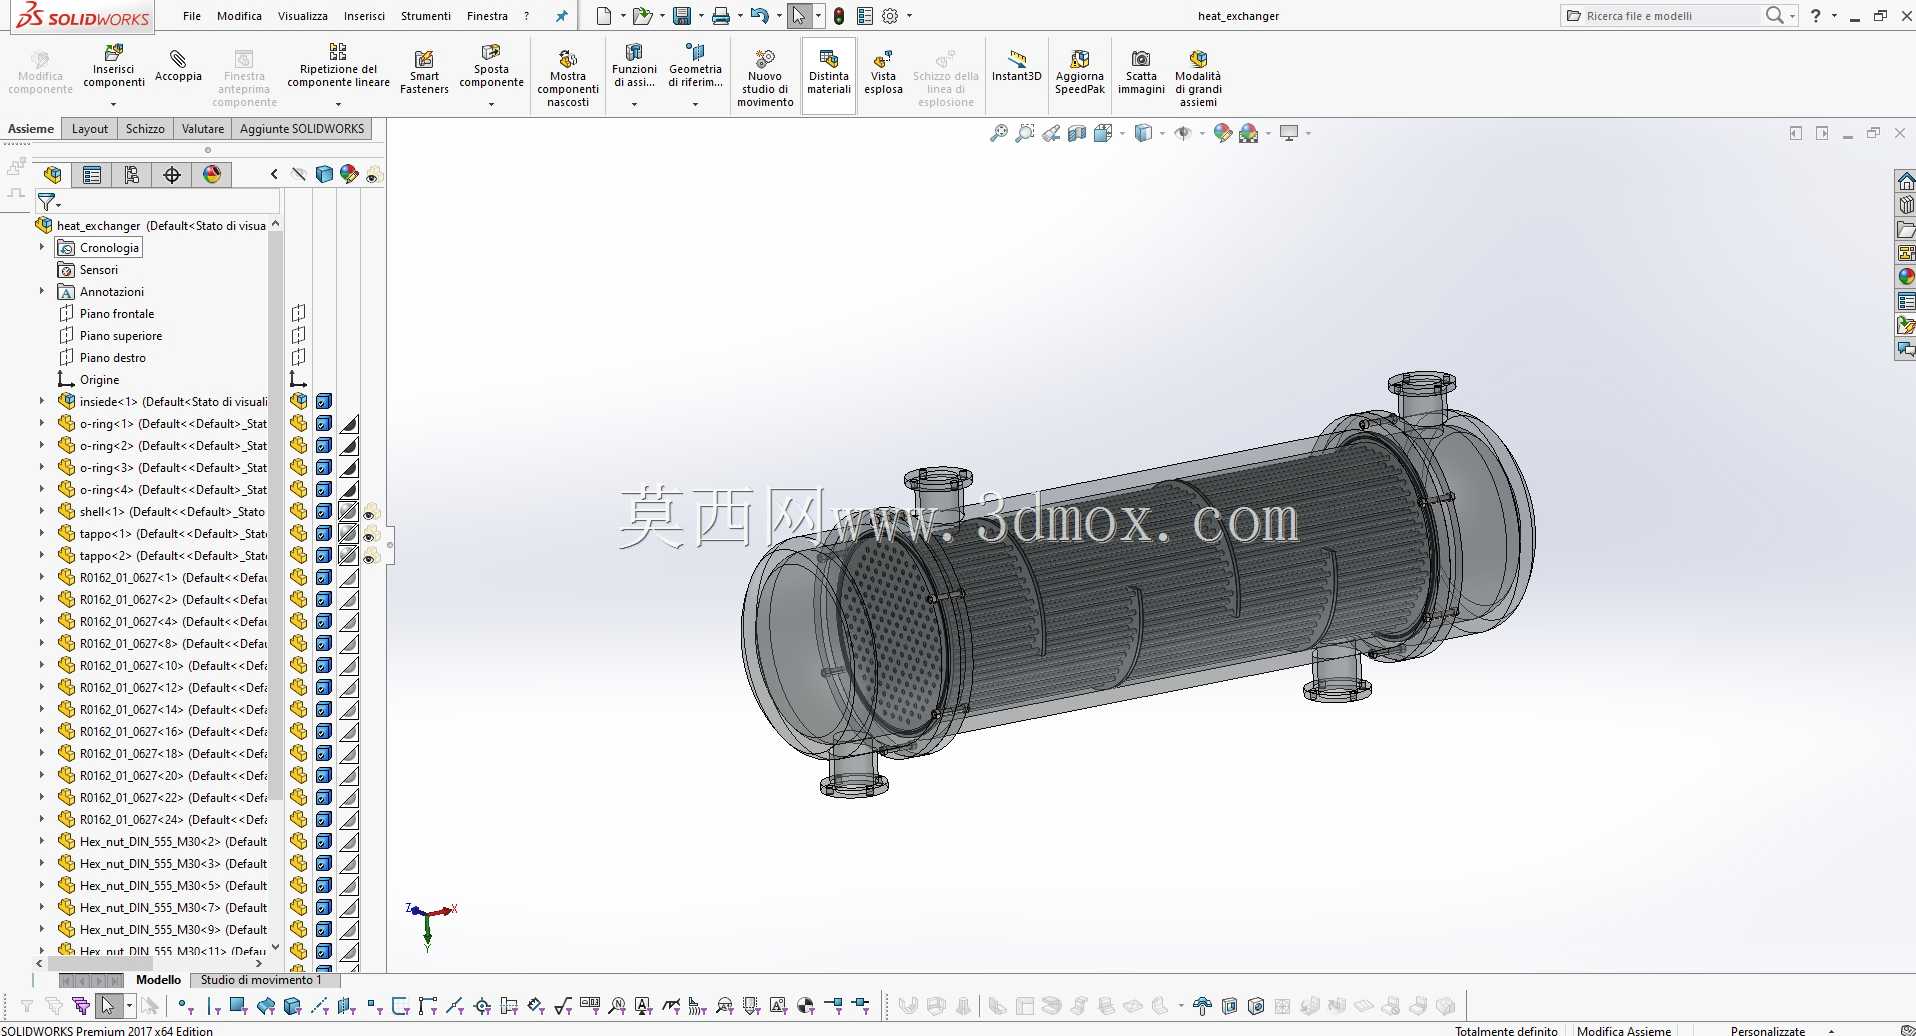This screenshot has width=1916, height=1036.
Task: Click the section view icon
Action: point(1077,133)
